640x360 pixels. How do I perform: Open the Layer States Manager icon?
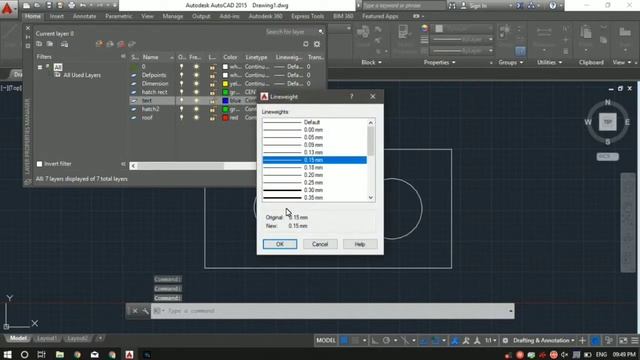(64, 44)
